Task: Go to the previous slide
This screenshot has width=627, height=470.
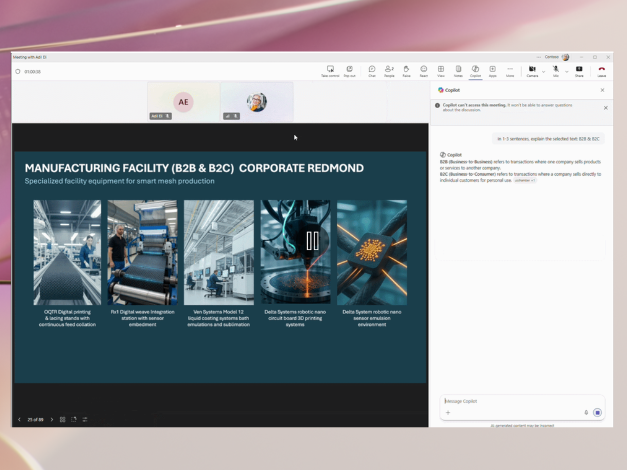Action: coord(19,420)
